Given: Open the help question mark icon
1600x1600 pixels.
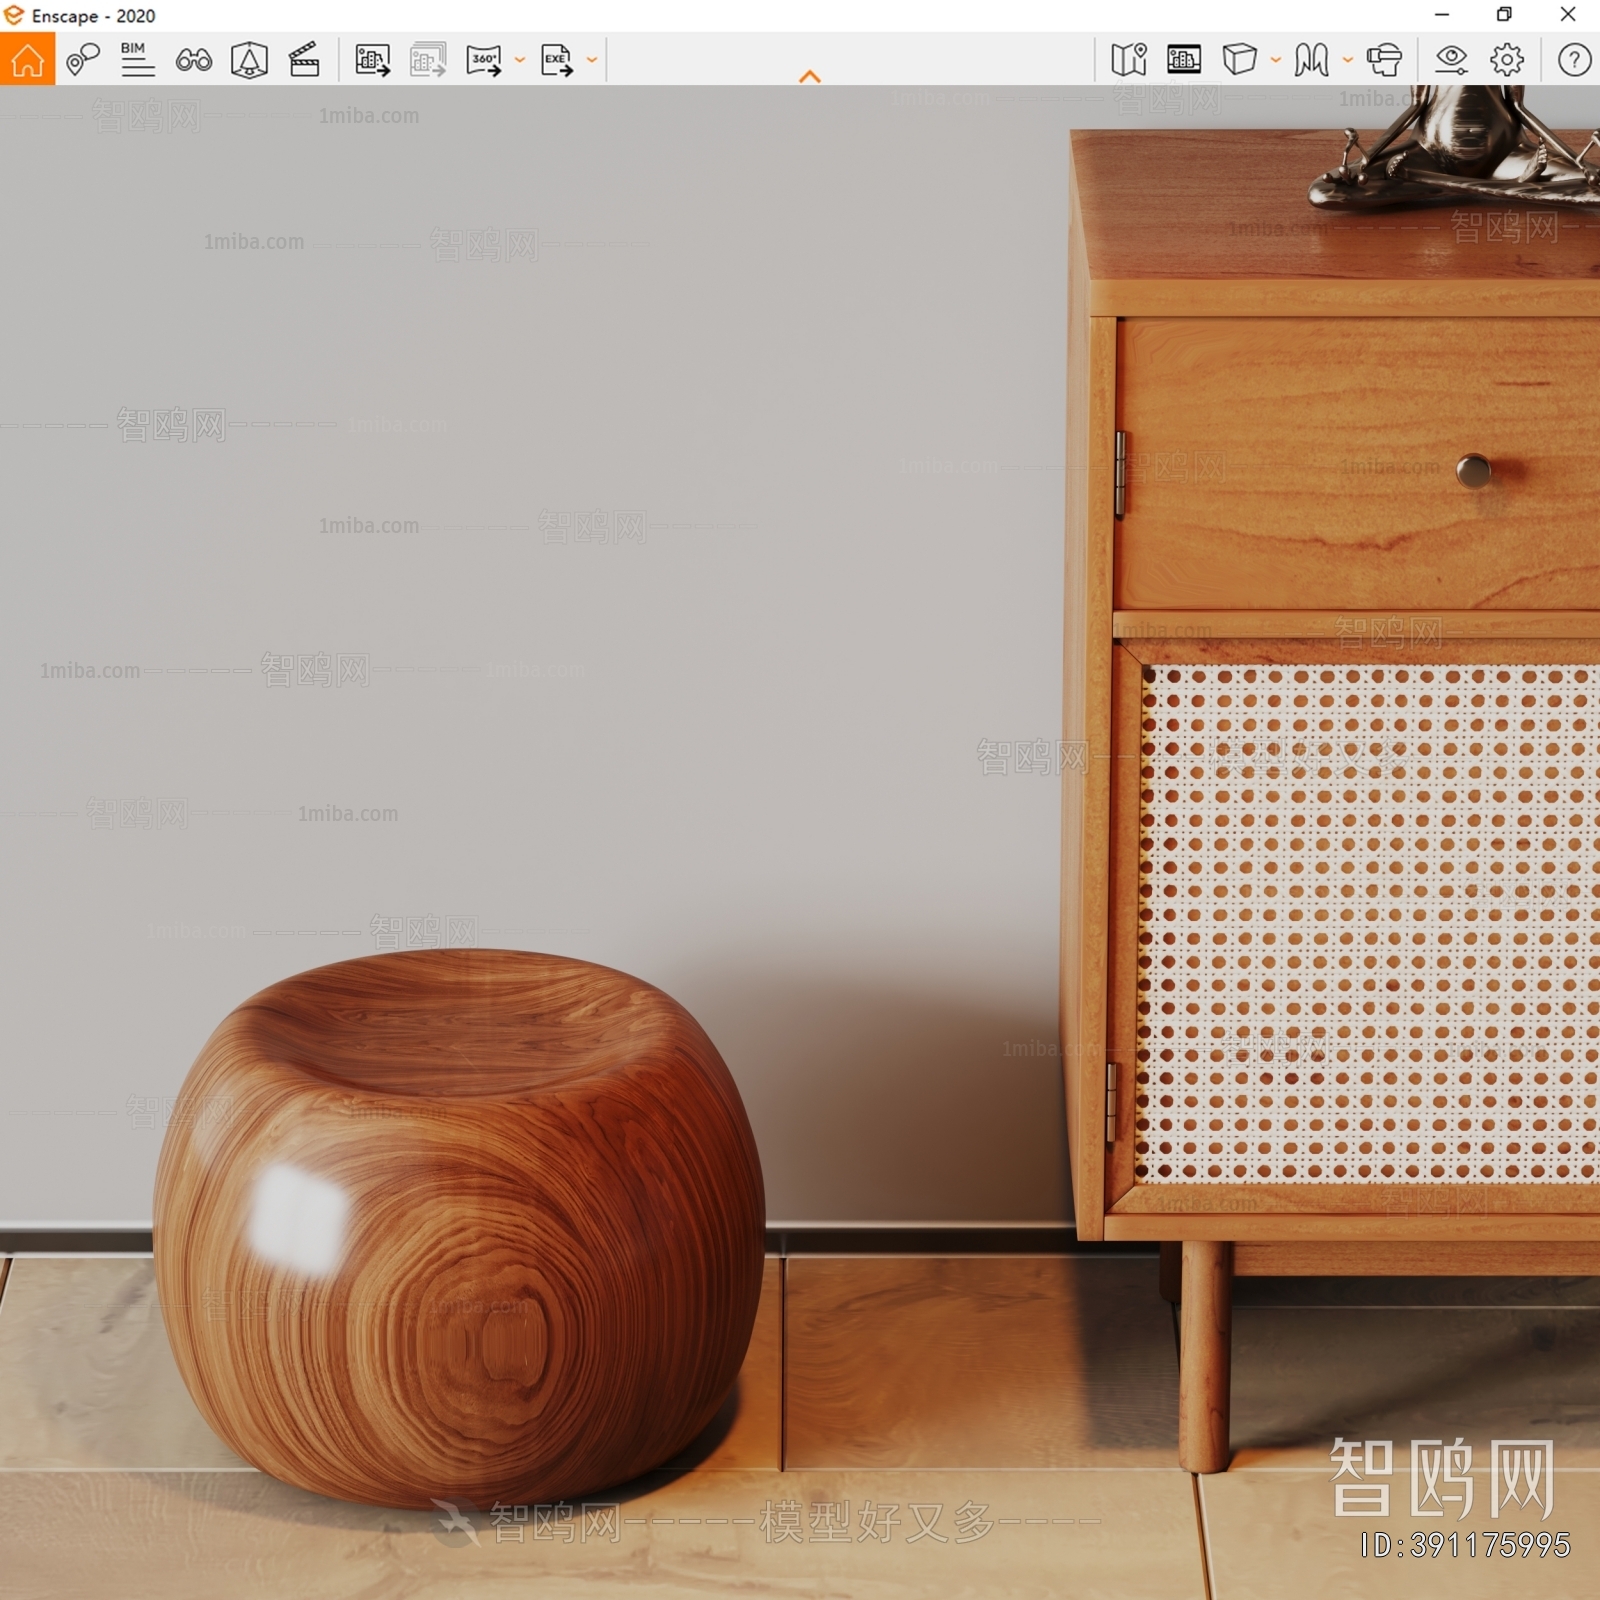Looking at the screenshot, I should 1574,60.
